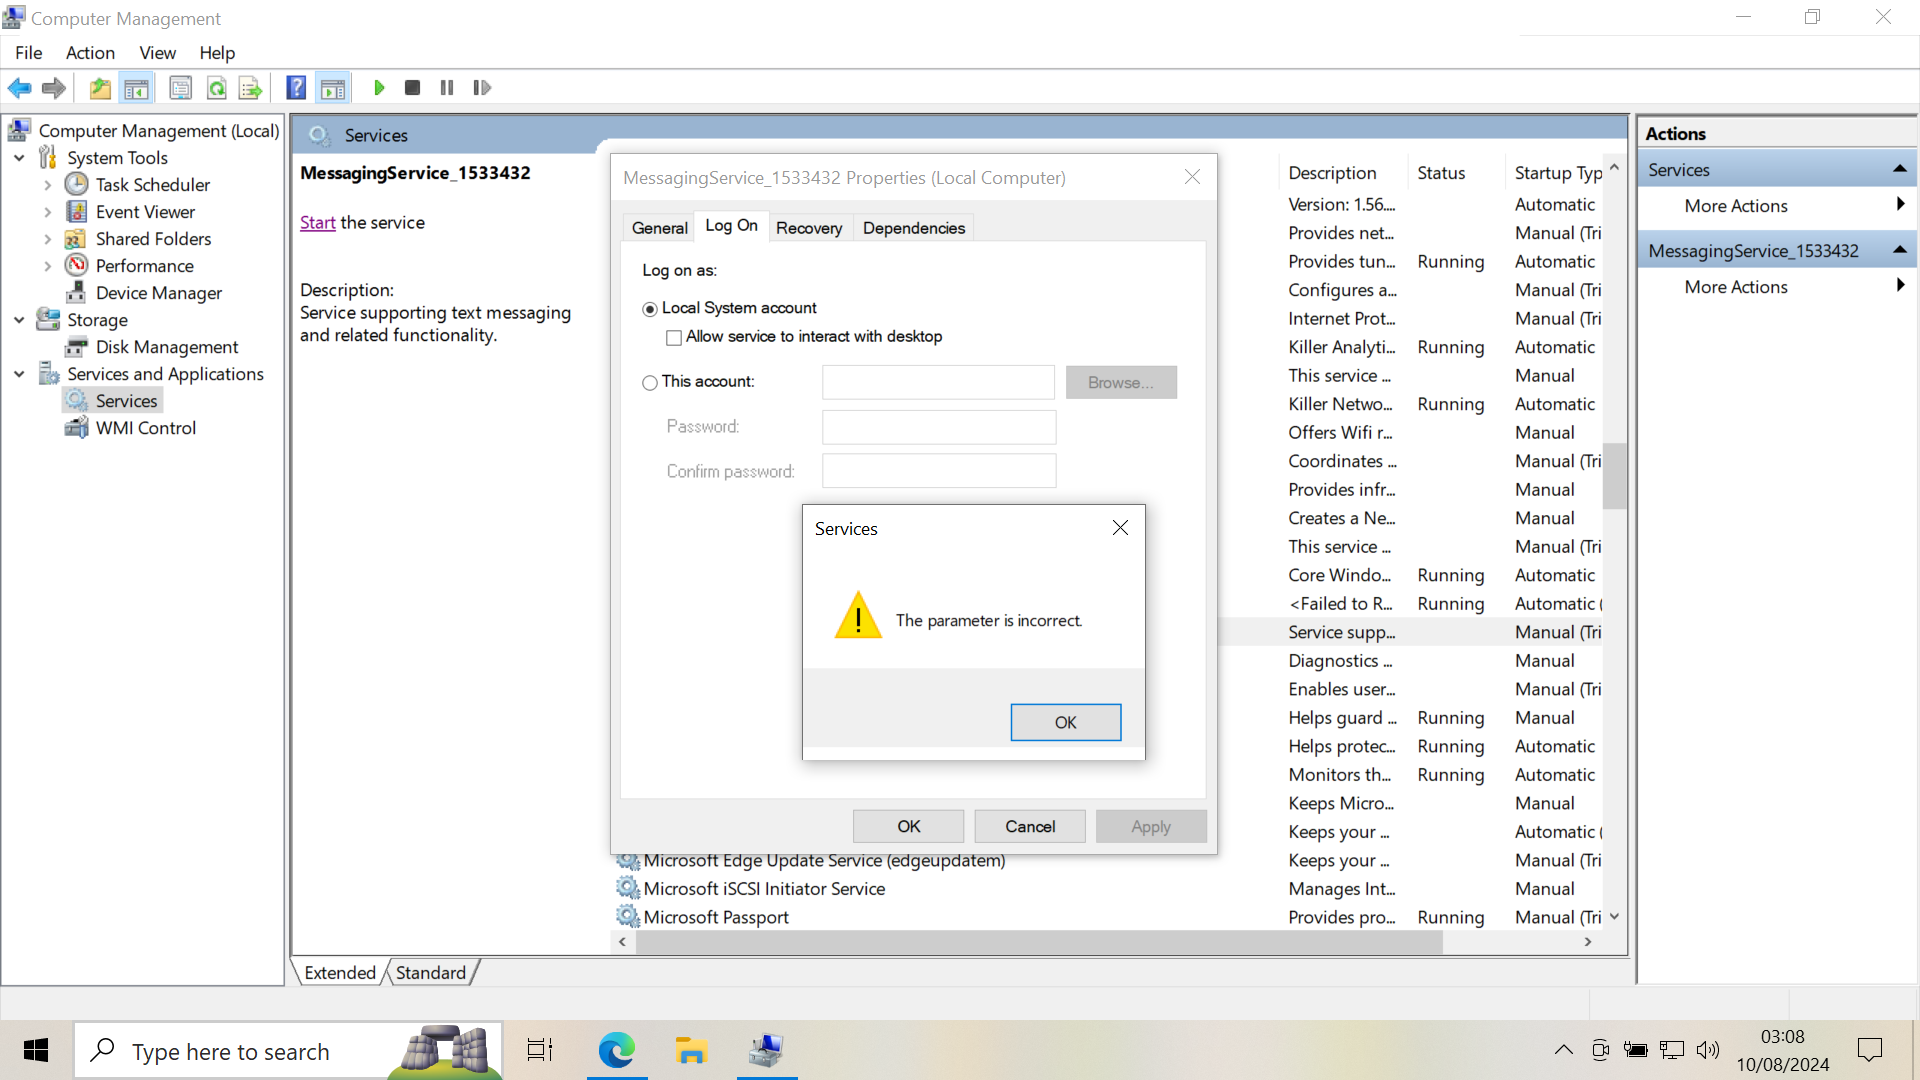Click the Start the service link
This screenshot has width=1920, height=1080.
click(317, 223)
